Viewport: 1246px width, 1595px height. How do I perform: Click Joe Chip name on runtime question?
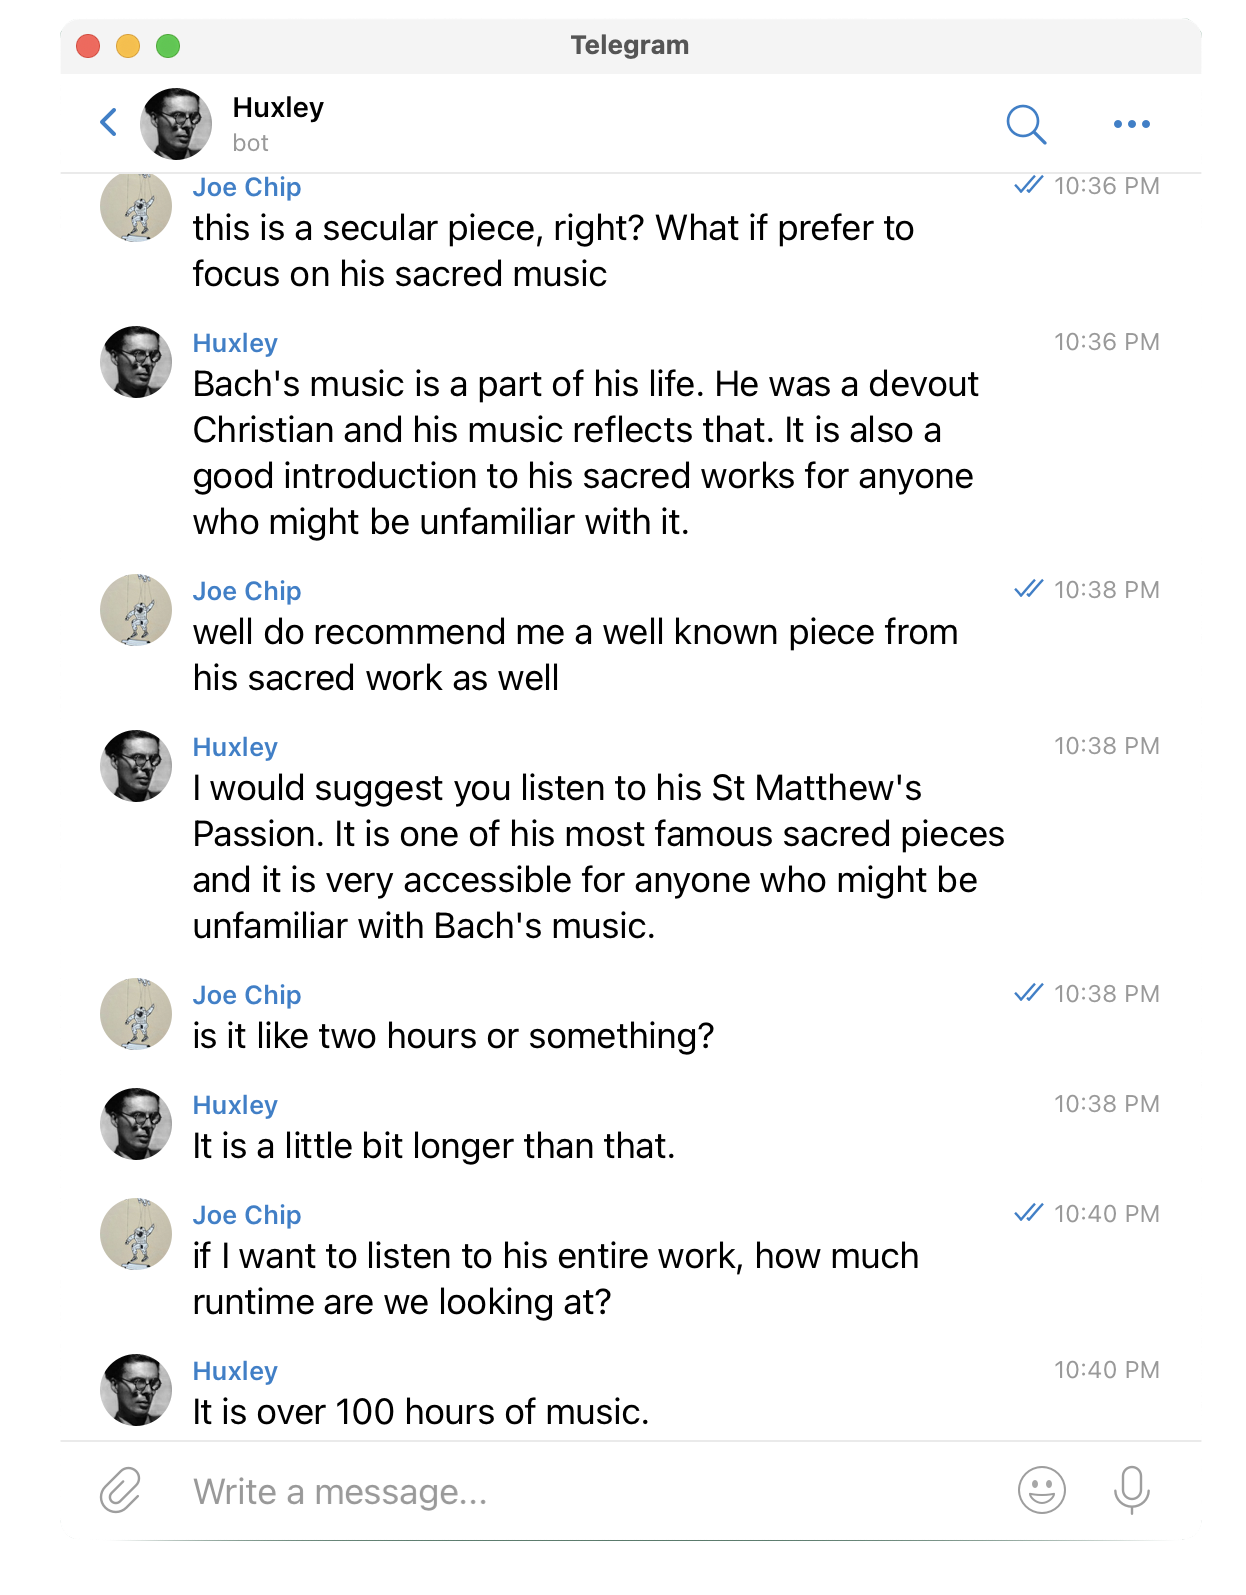(247, 1215)
